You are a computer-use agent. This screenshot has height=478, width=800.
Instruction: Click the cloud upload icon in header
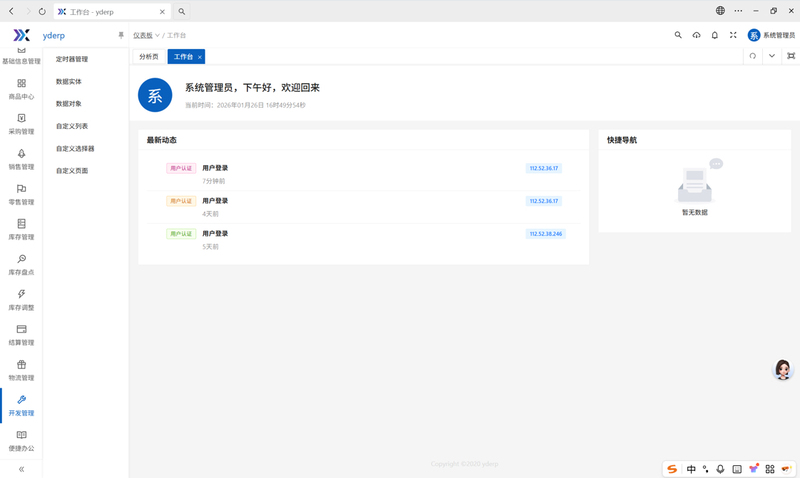[x=696, y=35]
